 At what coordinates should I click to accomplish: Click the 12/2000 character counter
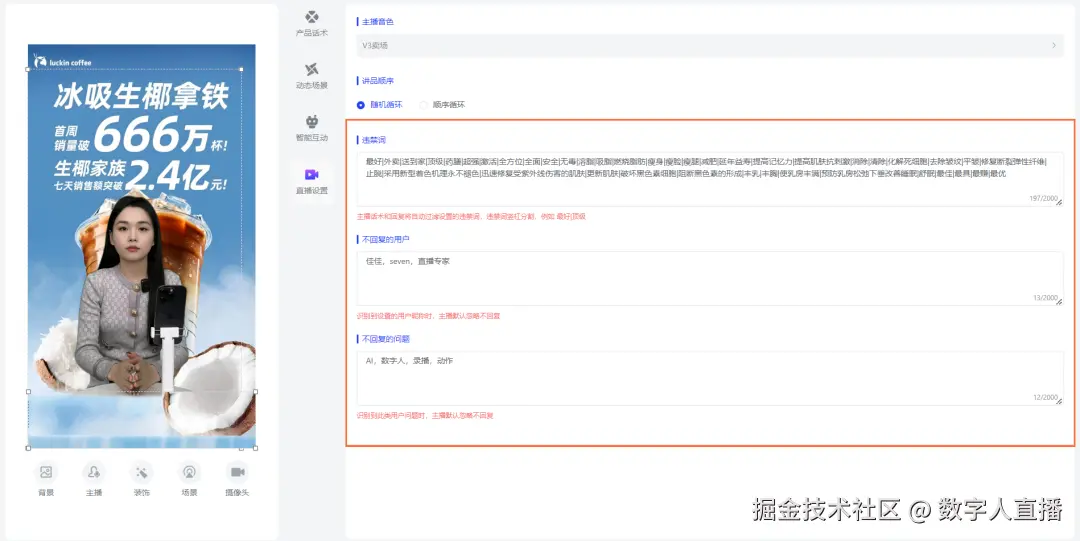click(1045, 398)
